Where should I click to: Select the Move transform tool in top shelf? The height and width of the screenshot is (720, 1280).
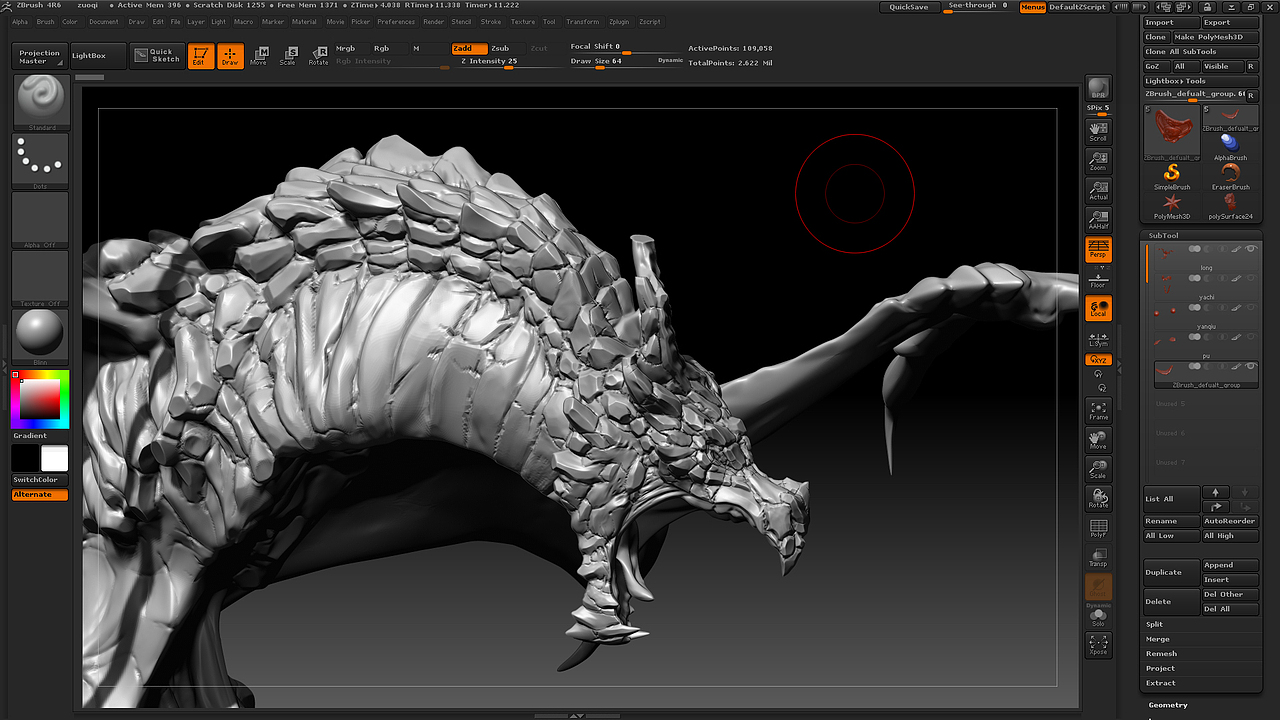click(x=259, y=56)
